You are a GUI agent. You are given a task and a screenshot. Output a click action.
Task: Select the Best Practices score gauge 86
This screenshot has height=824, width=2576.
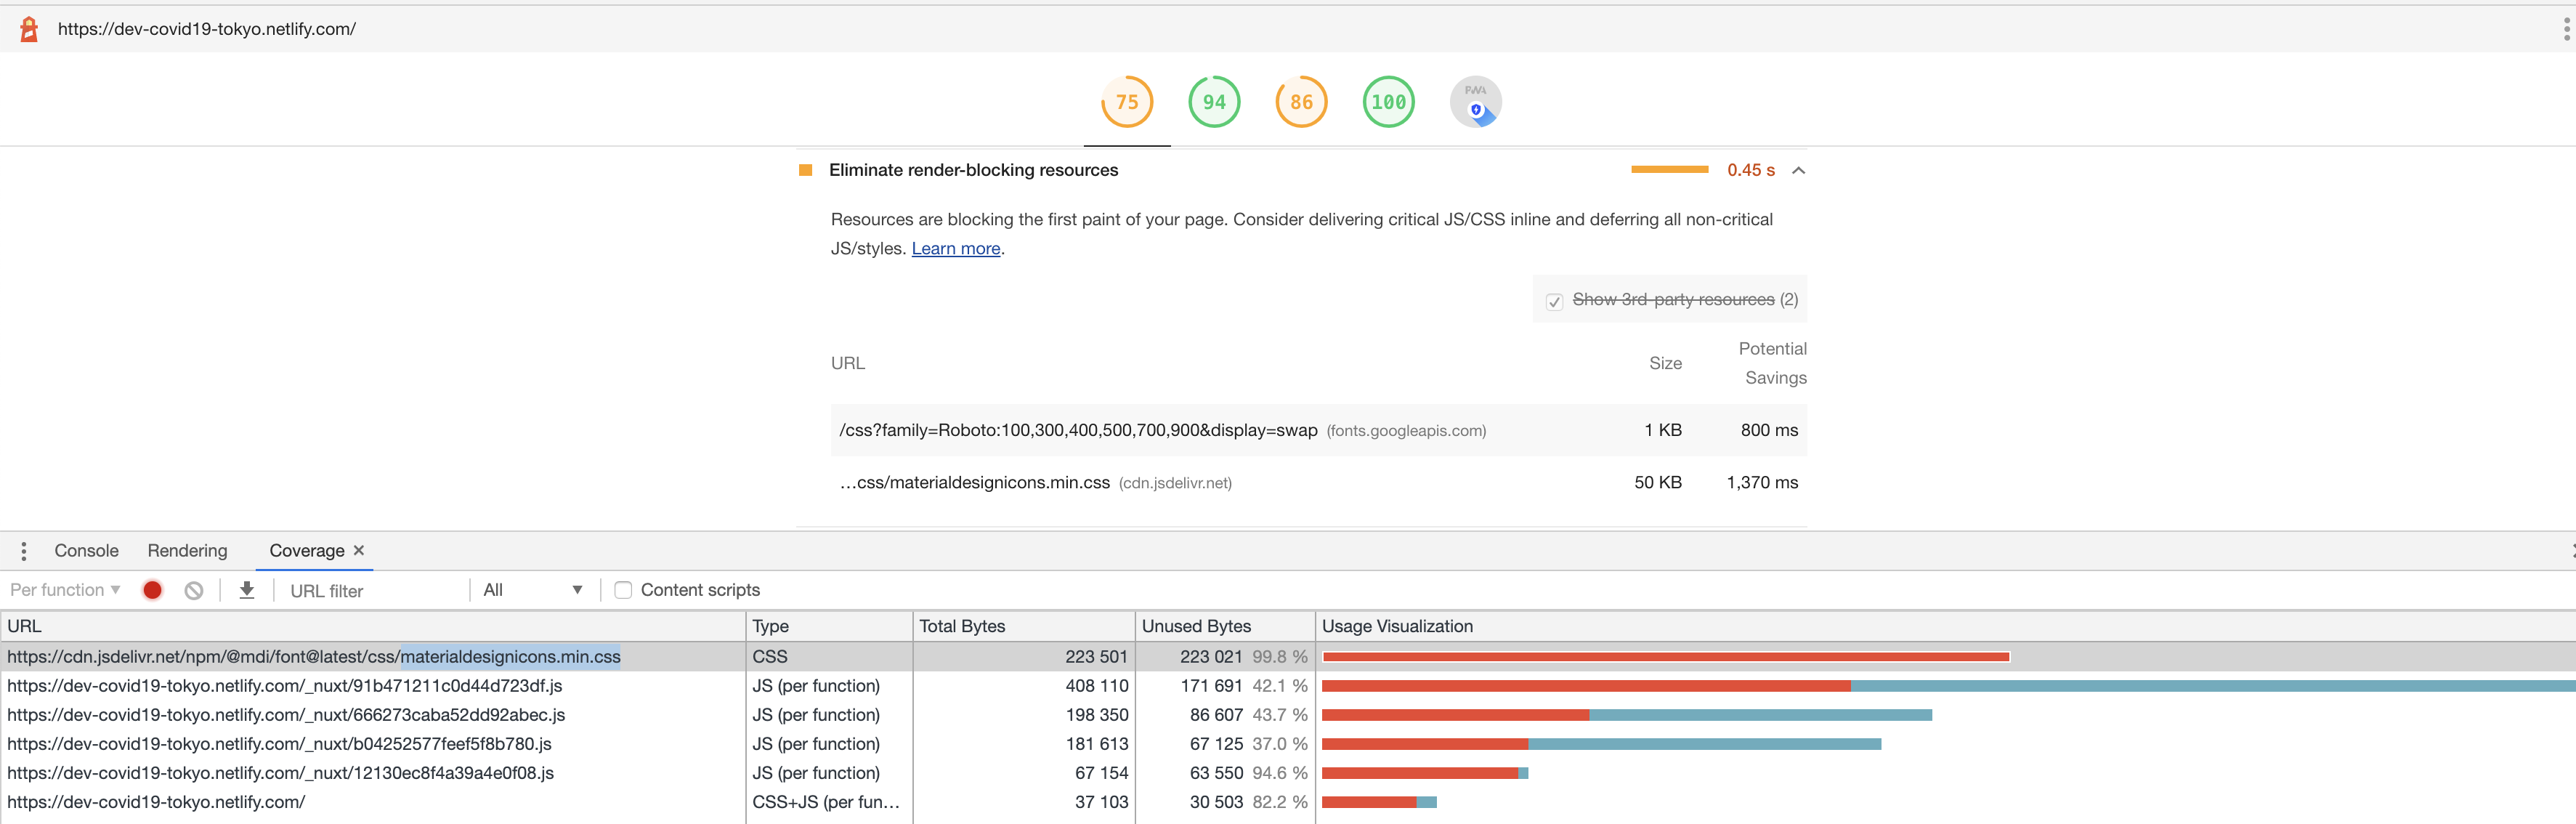pos(1300,102)
